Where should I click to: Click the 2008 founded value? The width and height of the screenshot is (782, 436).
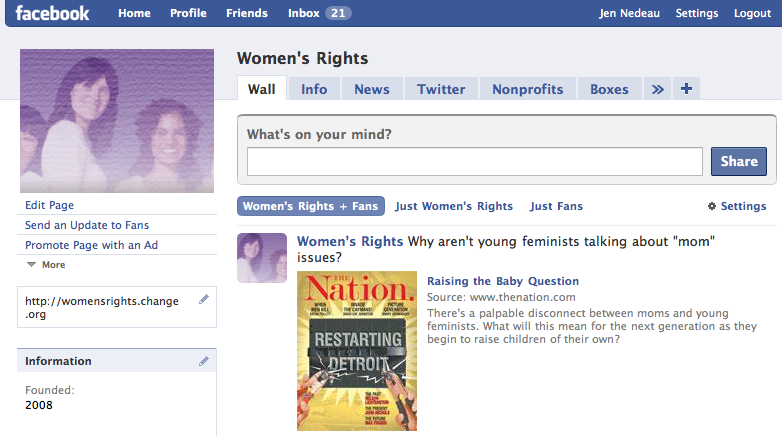pyautogui.click(x=39, y=405)
